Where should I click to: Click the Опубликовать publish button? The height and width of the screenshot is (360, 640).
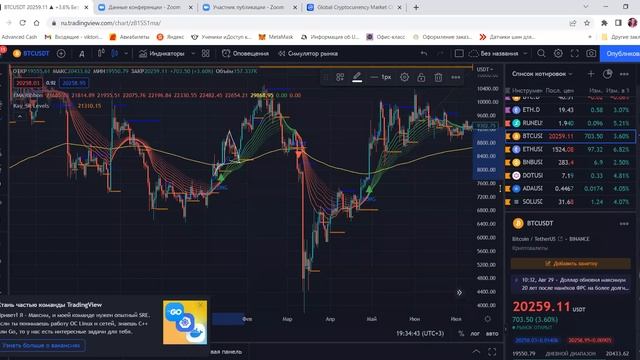point(620,53)
